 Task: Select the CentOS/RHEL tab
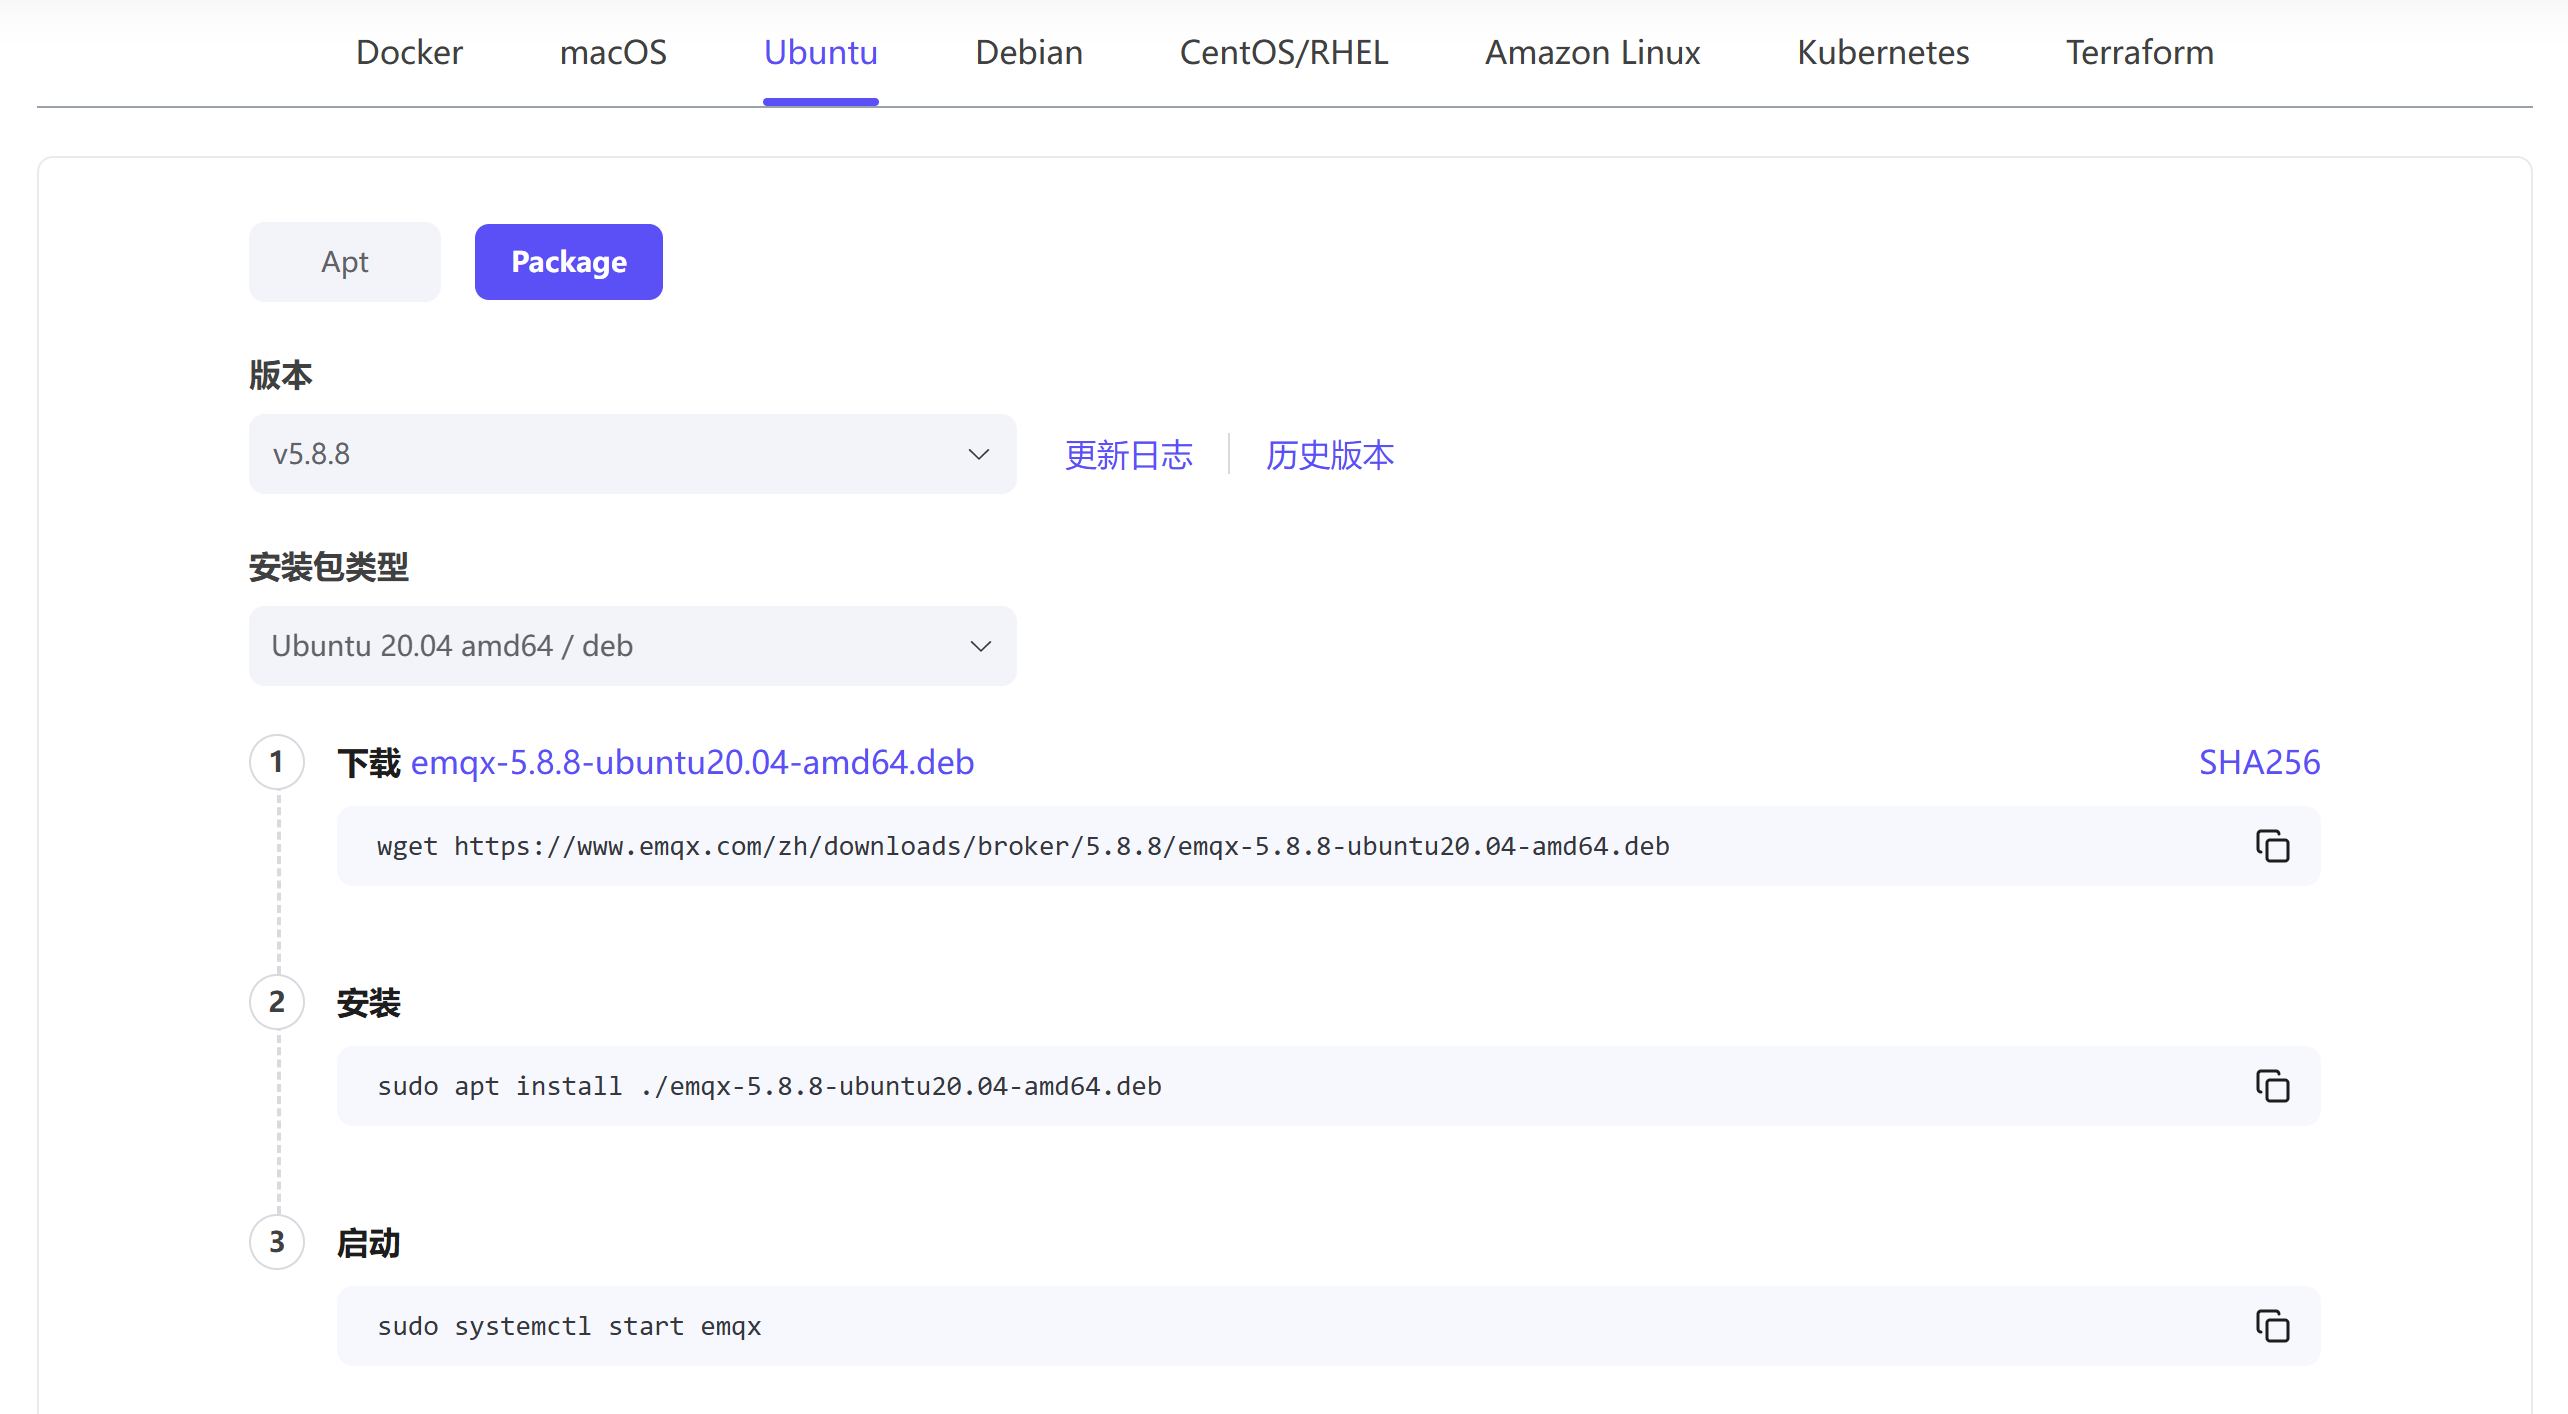point(1283,52)
